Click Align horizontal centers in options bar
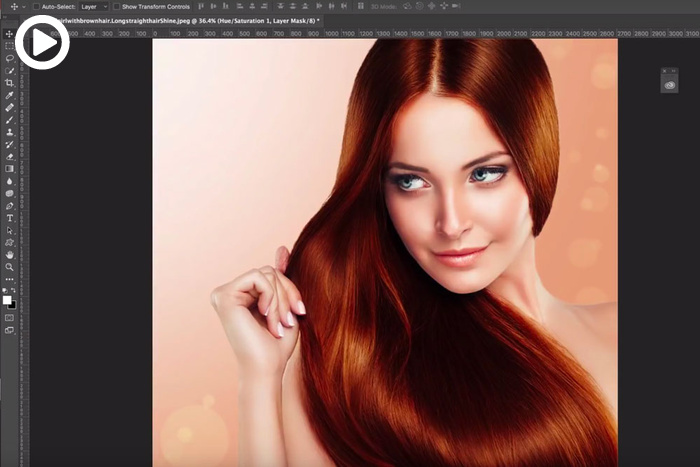The width and height of the screenshot is (700, 467). pos(252,6)
